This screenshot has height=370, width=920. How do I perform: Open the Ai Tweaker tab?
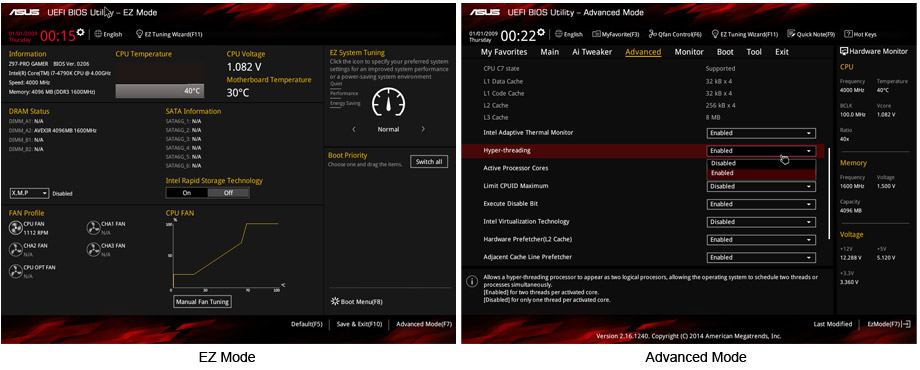[x=592, y=52]
